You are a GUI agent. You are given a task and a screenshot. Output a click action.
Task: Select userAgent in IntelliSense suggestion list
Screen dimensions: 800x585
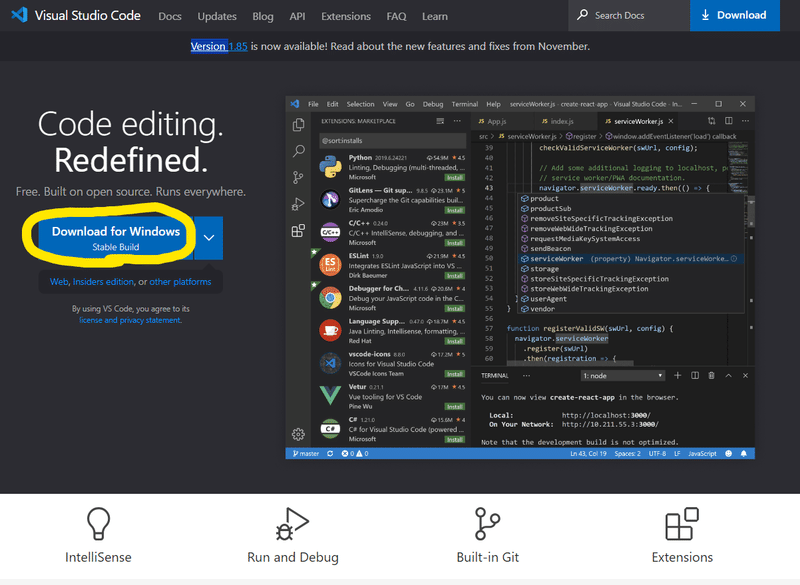(x=631, y=299)
